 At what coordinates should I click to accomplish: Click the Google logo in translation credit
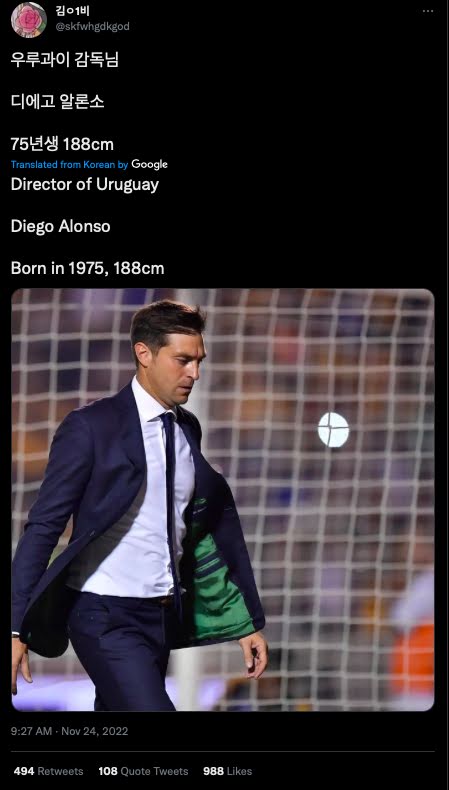(x=149, y=164)
